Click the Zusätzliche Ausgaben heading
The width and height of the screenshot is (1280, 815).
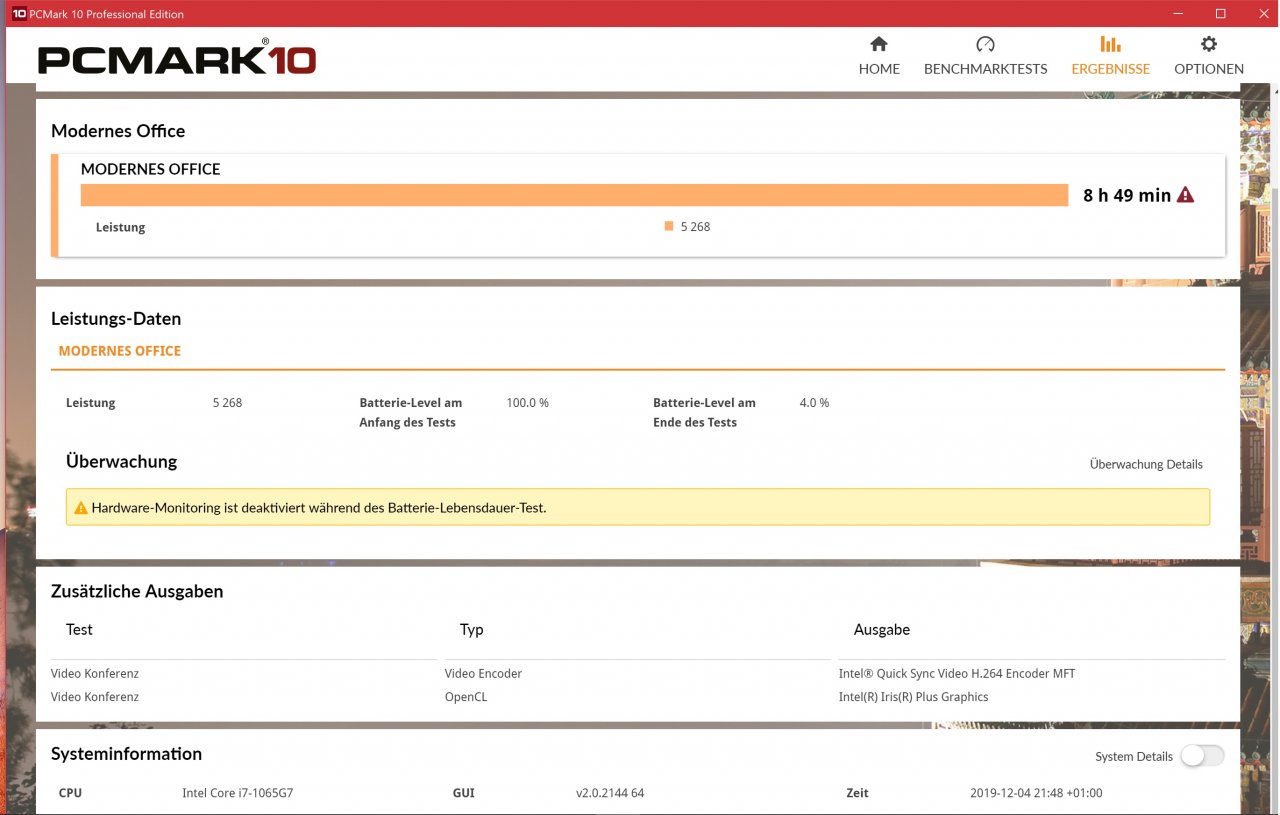137,592
